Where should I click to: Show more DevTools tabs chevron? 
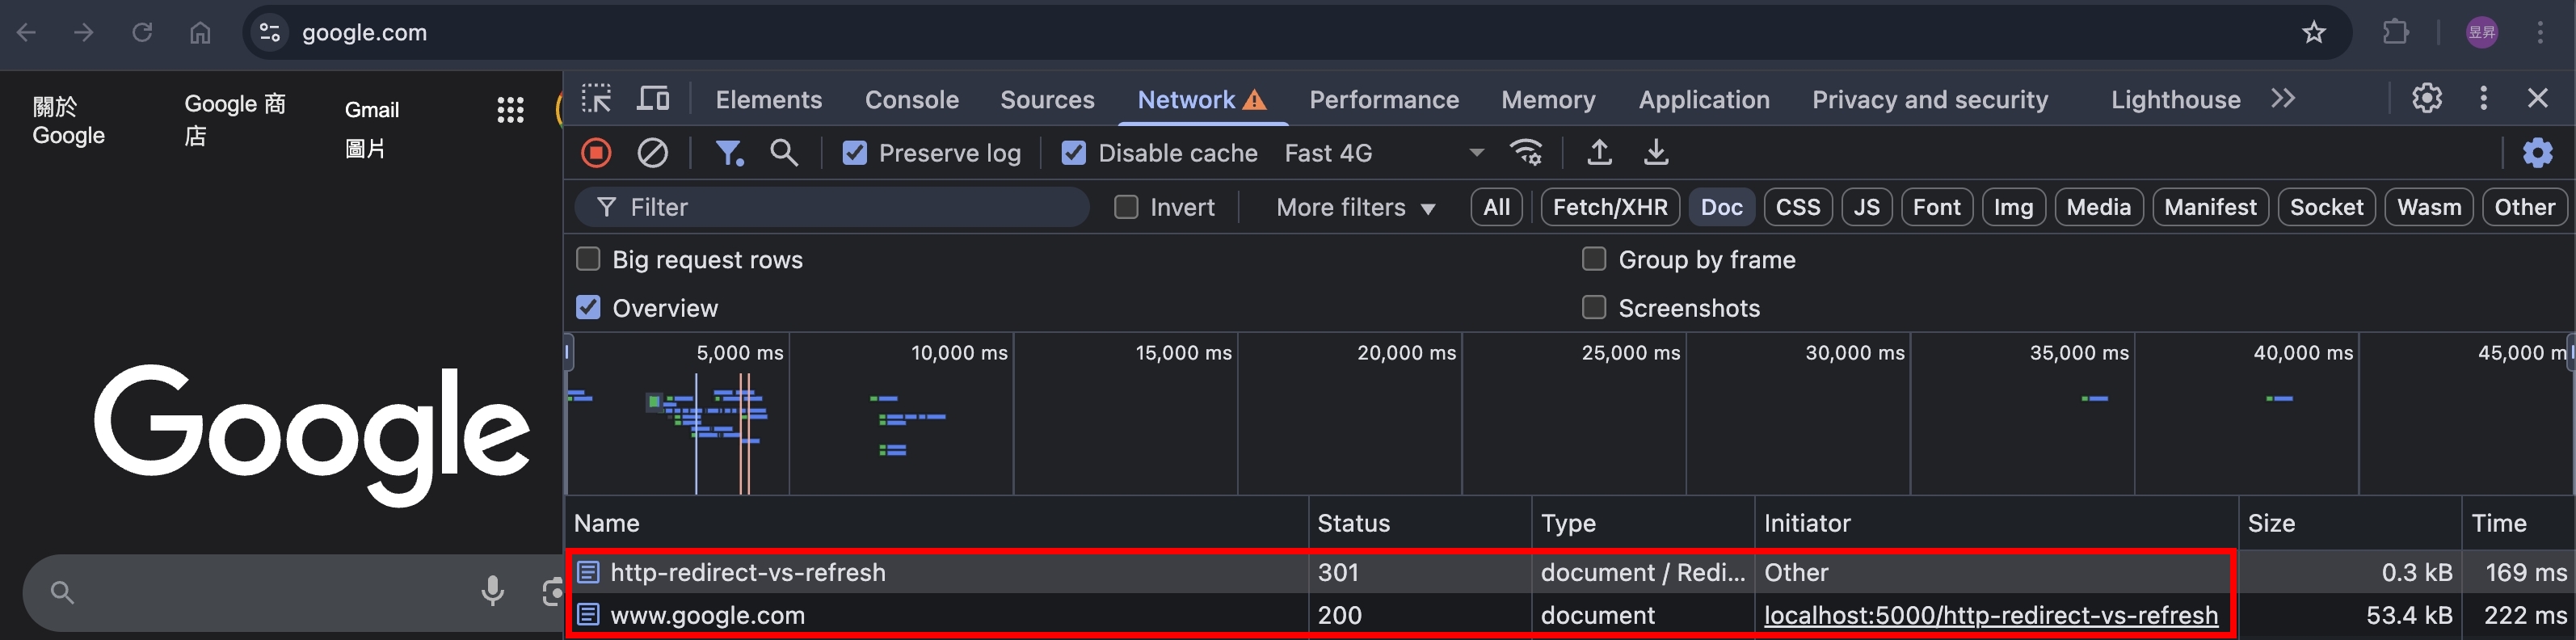tap(2283, 98)
